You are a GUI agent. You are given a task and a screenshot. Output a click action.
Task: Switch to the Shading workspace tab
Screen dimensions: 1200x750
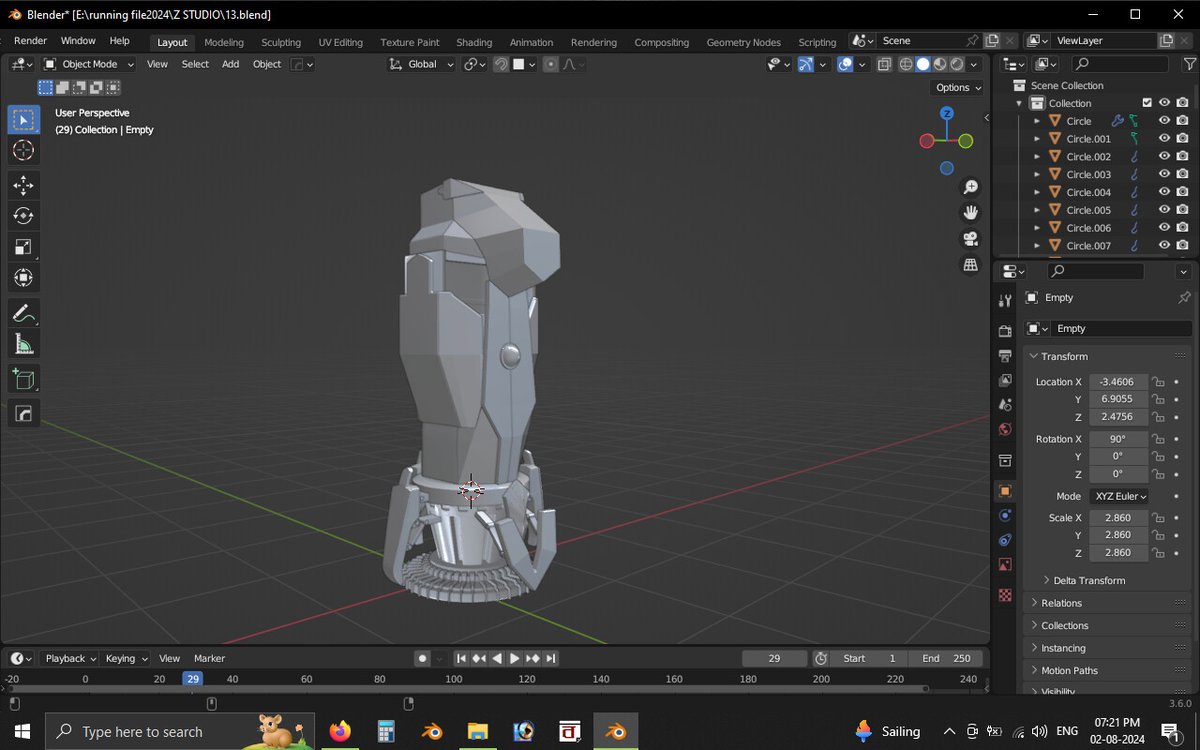(x=474, y=42)
